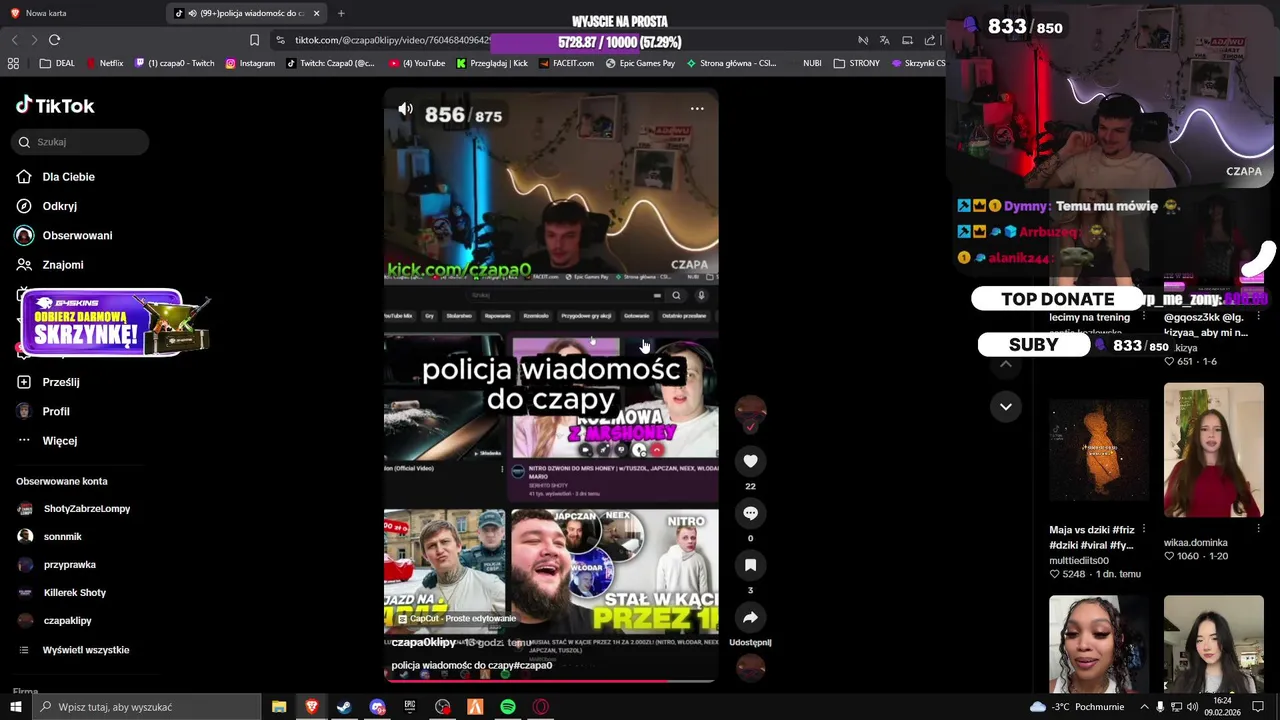This screenshot has height=720, width=1280.
Task: Open the Znajomi page
Action: 62,265
